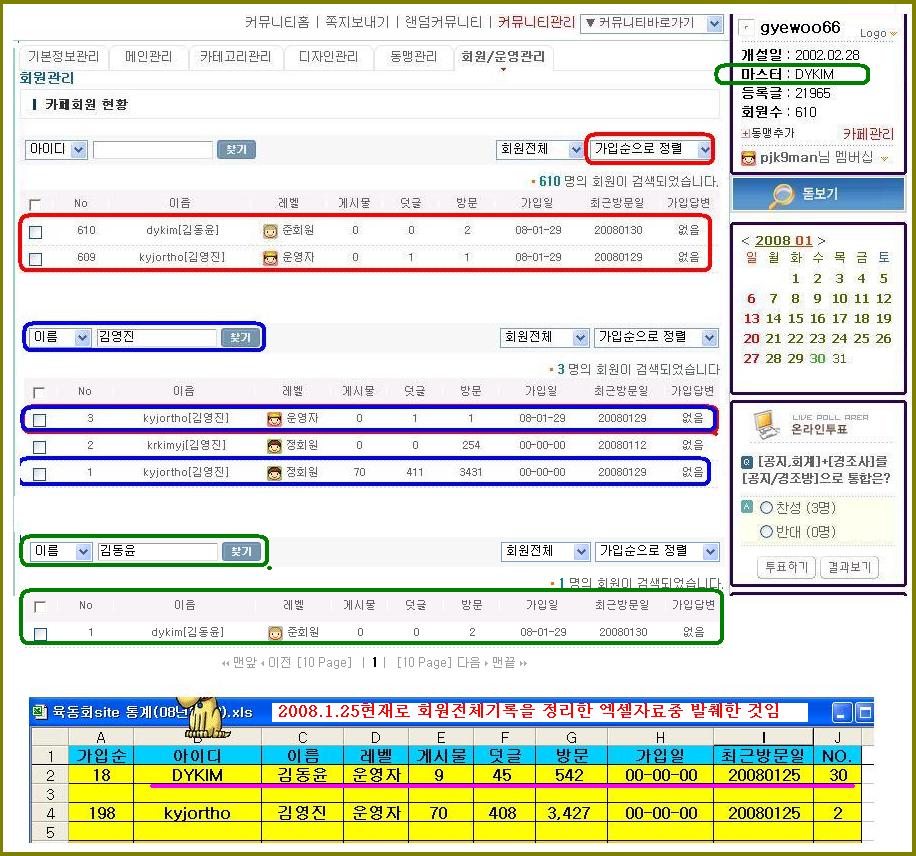The height and width of the screenshot is (856, 916).
Task: Click the next month arrow beside 2008 01
Action: point(822,241)
